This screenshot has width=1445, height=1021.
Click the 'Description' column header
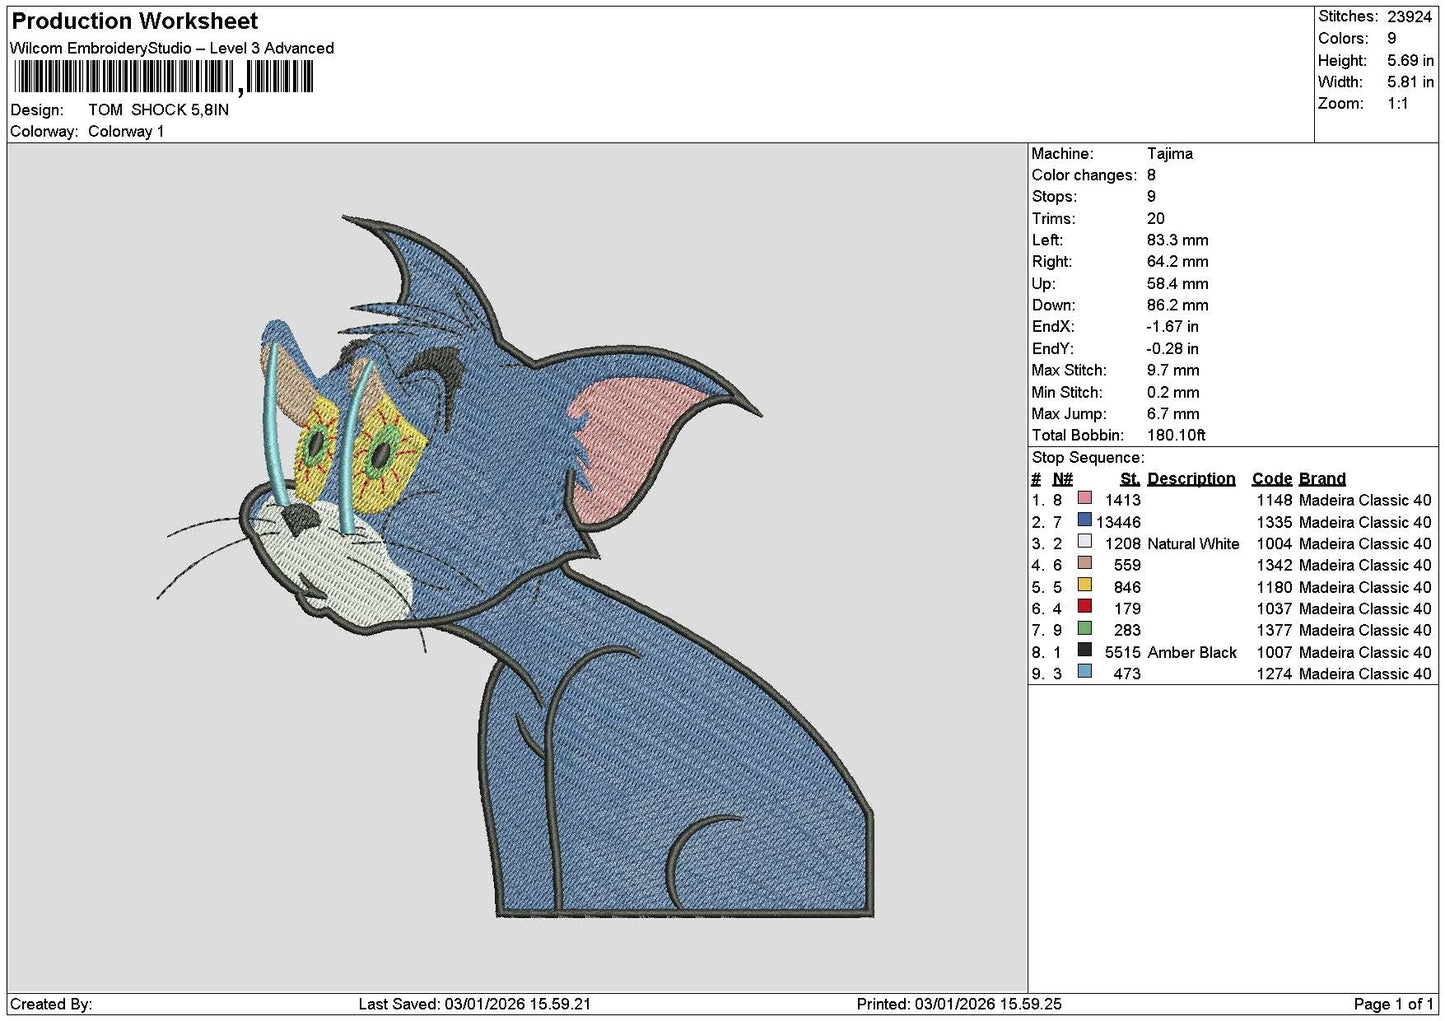coord(1191,479)
